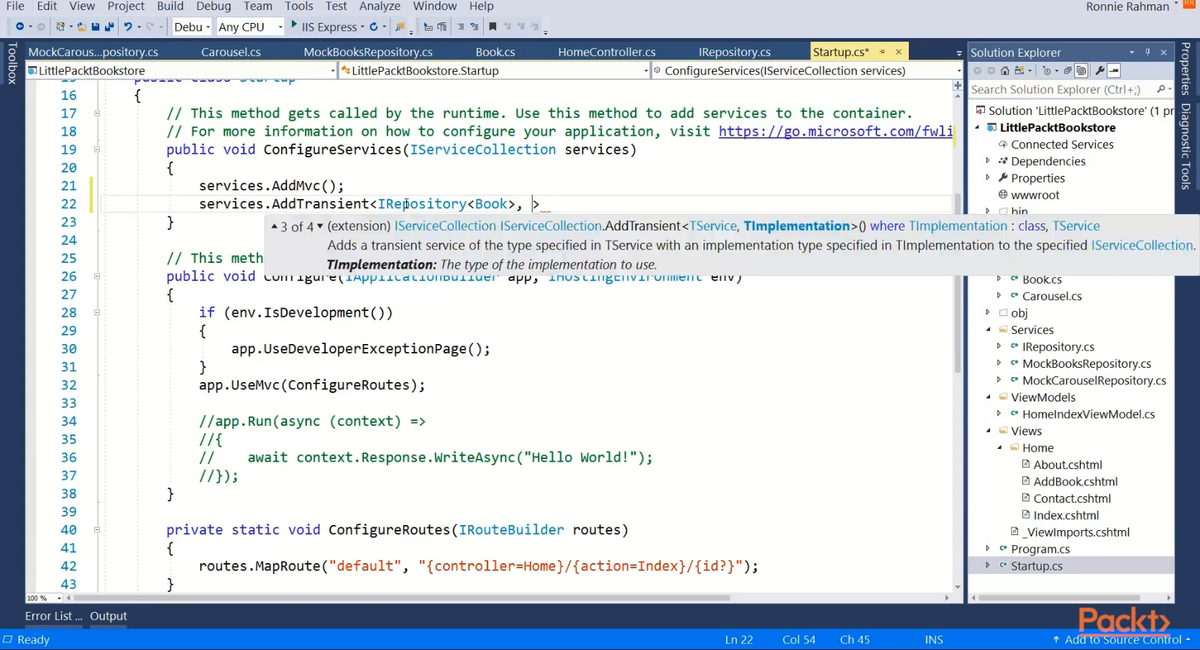Click Solution Explorer Pending Changes Filter icon
The height and width of the screenshot is (650, 1200).
(x=1047, y=71)
